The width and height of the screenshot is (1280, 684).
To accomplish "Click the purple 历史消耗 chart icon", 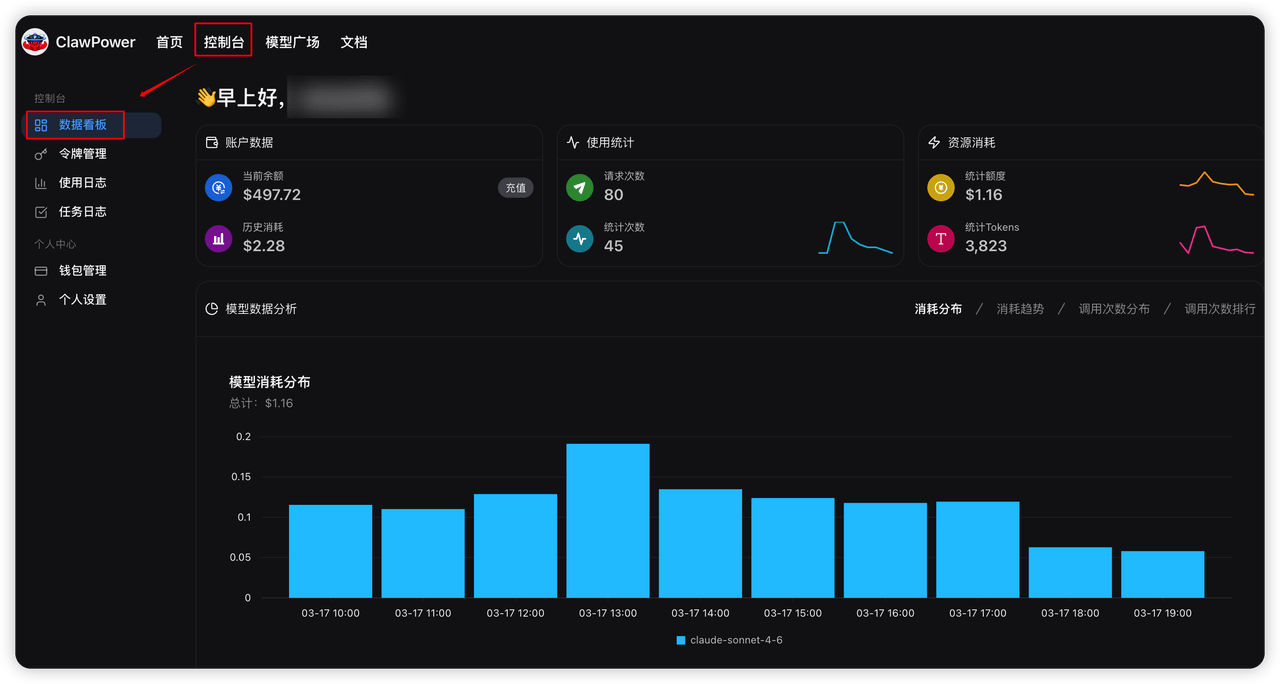I will pyautogui.click(x=218, y=238).
